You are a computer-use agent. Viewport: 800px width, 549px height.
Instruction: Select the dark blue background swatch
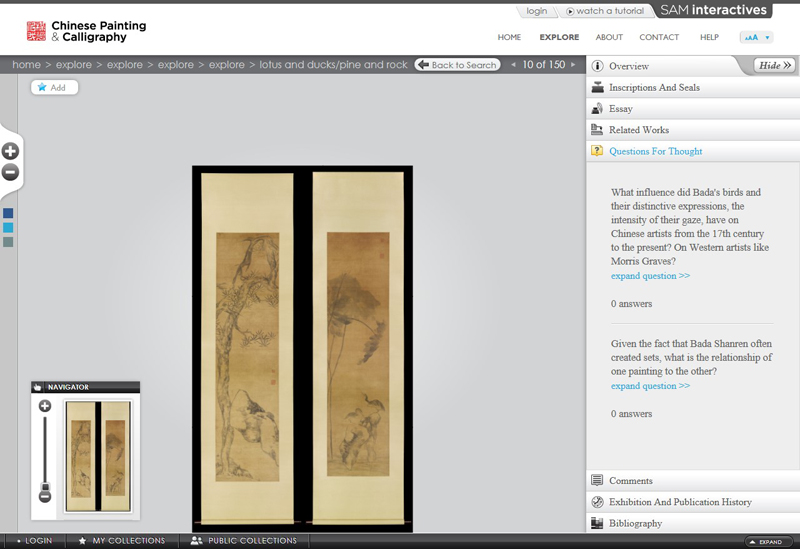(8, 213)
